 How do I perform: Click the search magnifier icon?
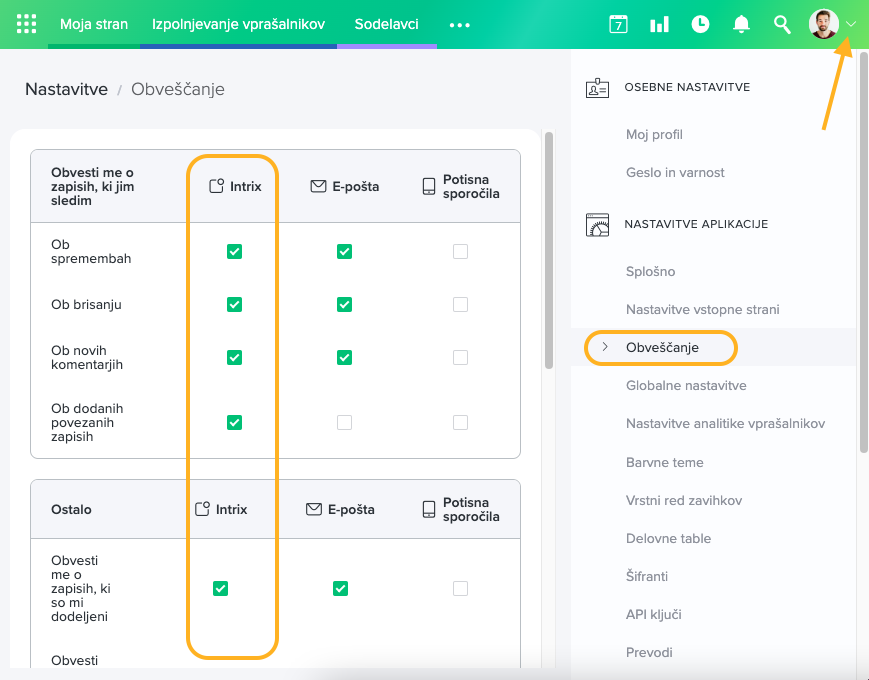782,24
